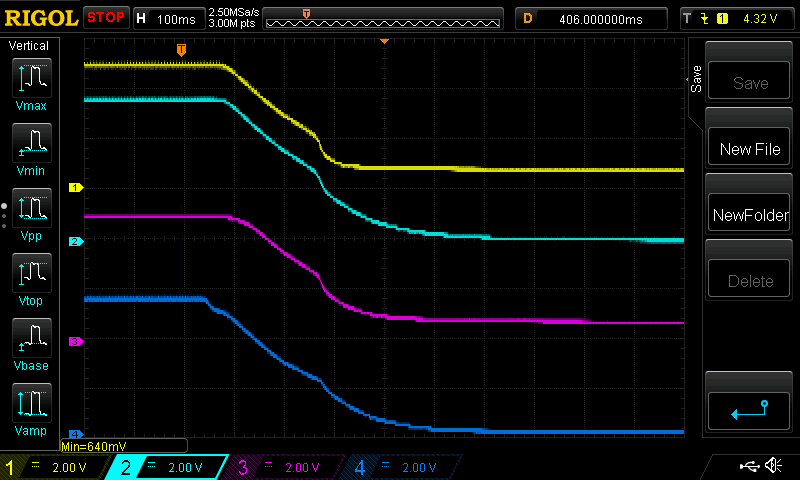The height and width of the screenshot is (480, 800).
Task: Select active channel 2 label
Action: [167, 467]
